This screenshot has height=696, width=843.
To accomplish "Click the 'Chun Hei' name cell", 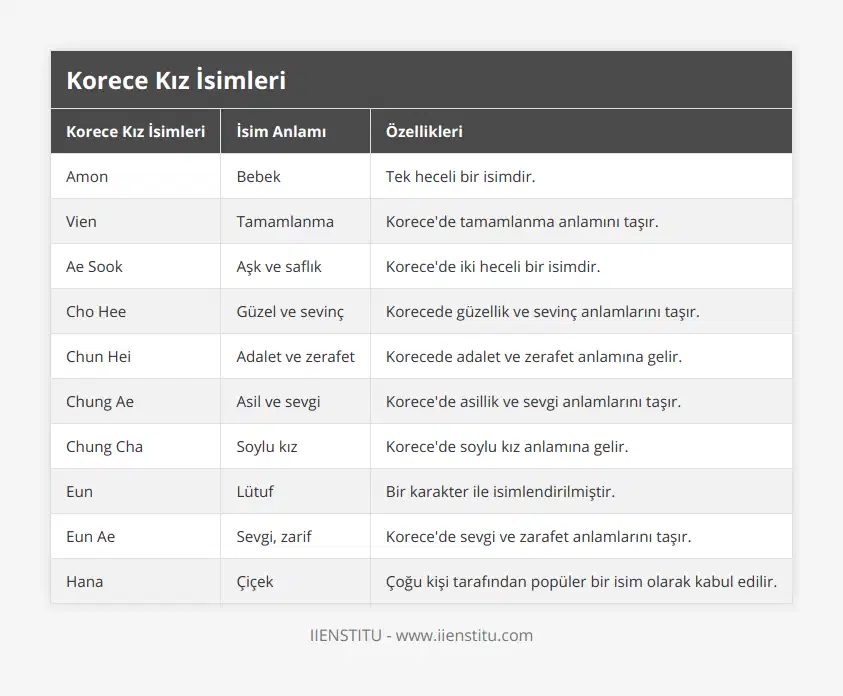I will point(98,356).
